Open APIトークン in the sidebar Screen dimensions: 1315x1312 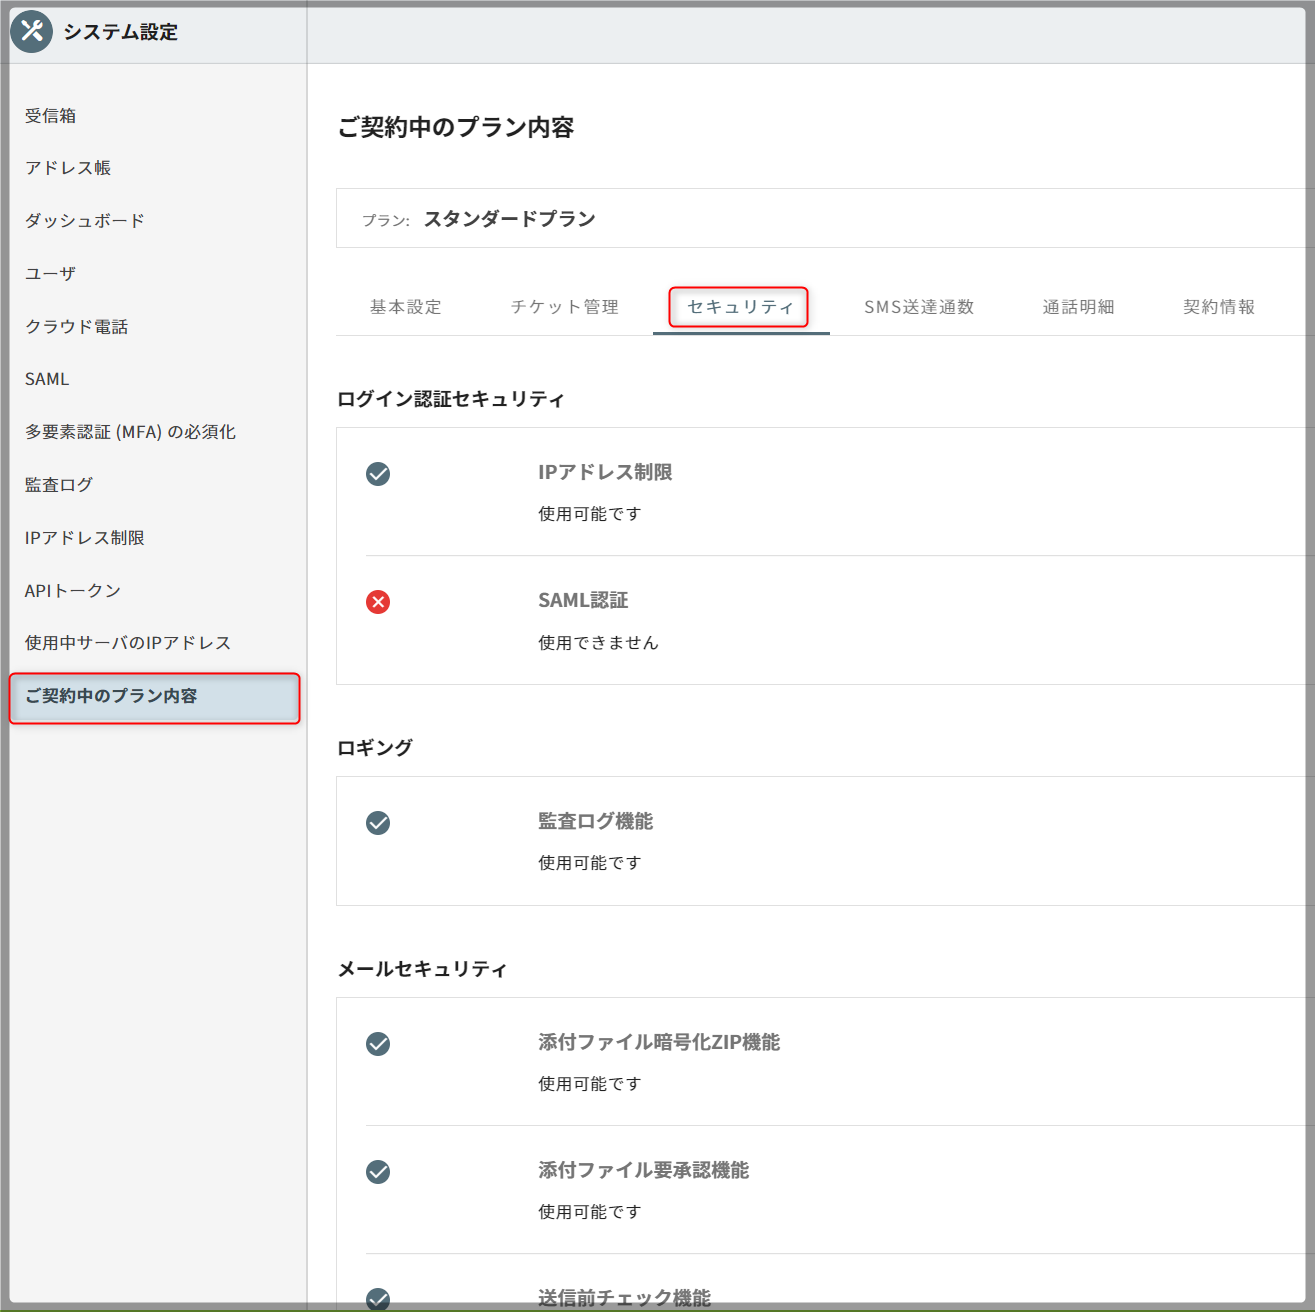coord(73,591)
